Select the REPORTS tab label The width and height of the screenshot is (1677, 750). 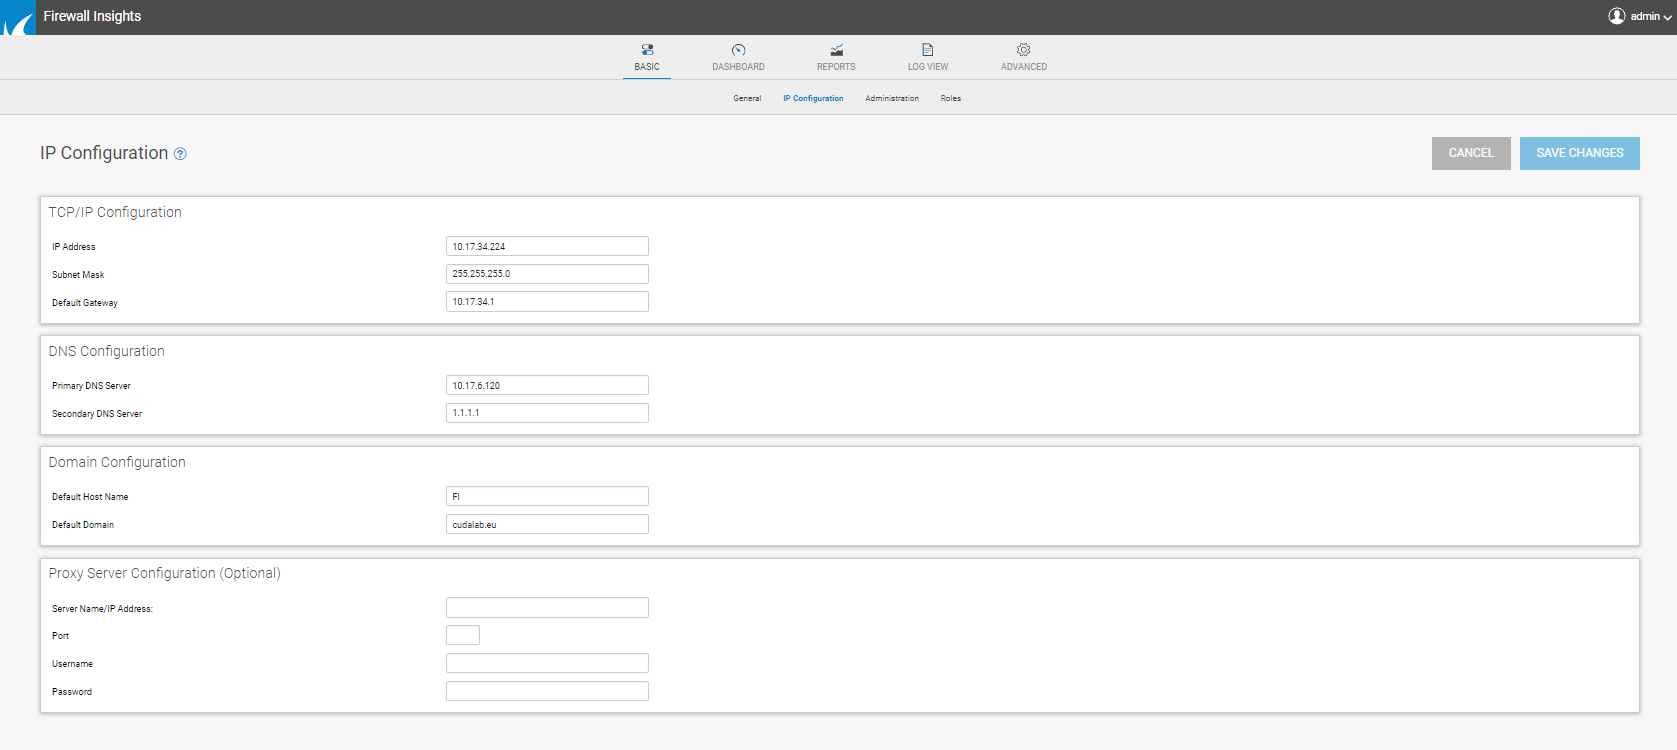point(836,67)
